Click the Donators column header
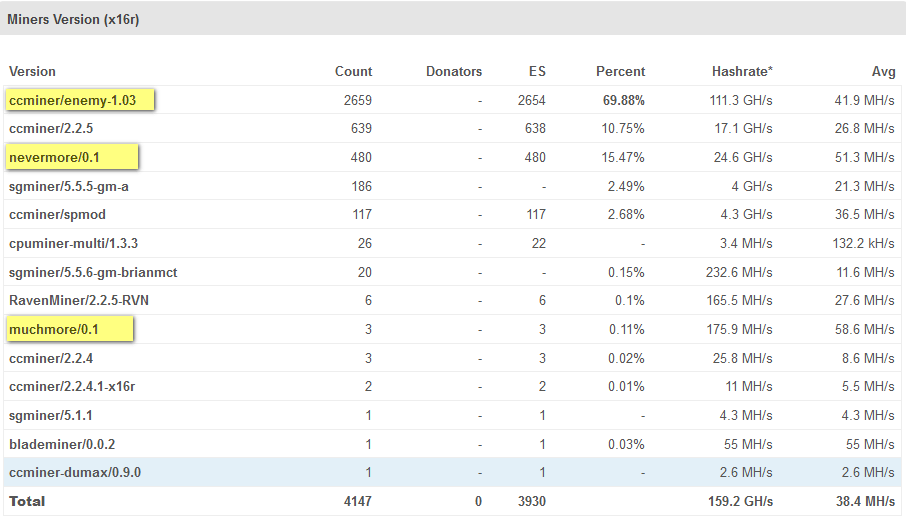906x524 pixels. click(453, 71)
